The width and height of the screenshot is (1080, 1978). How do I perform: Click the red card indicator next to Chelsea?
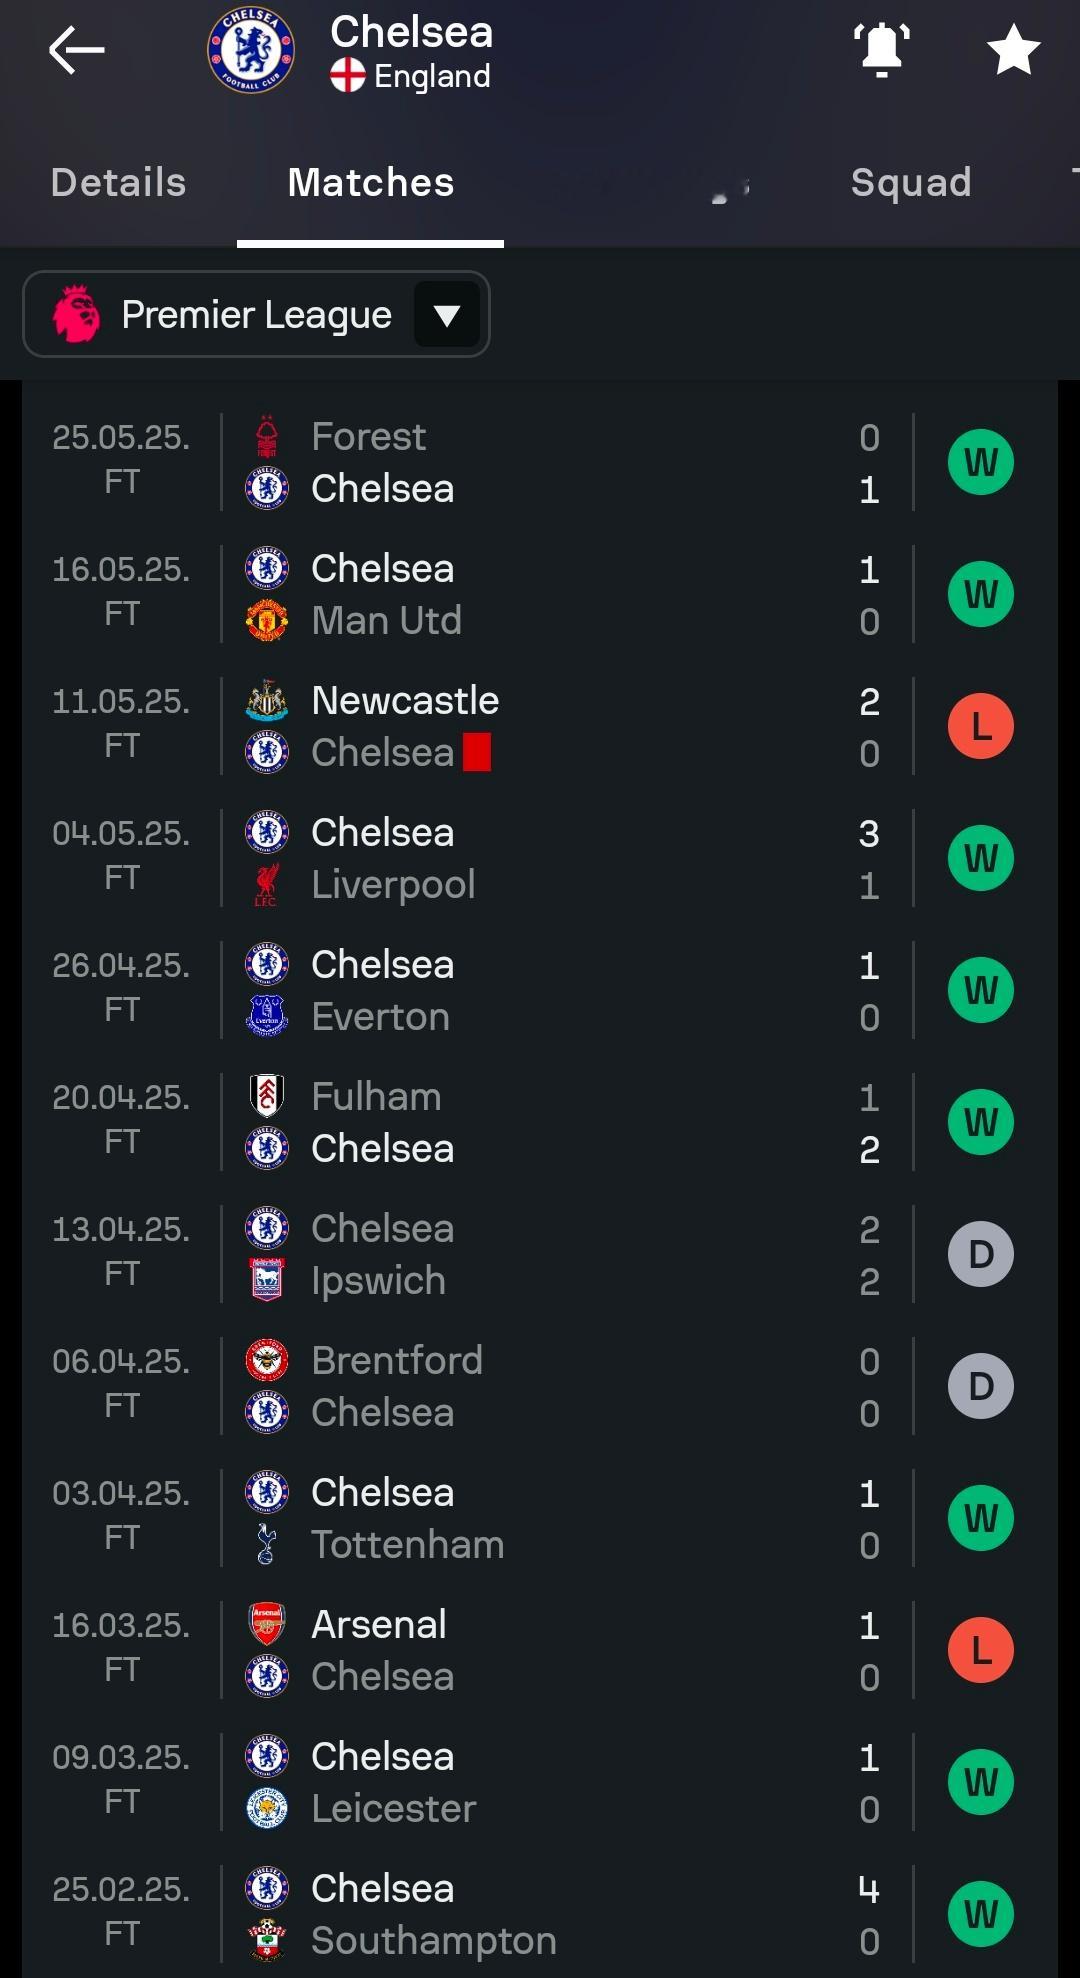[x=477, y=753]
